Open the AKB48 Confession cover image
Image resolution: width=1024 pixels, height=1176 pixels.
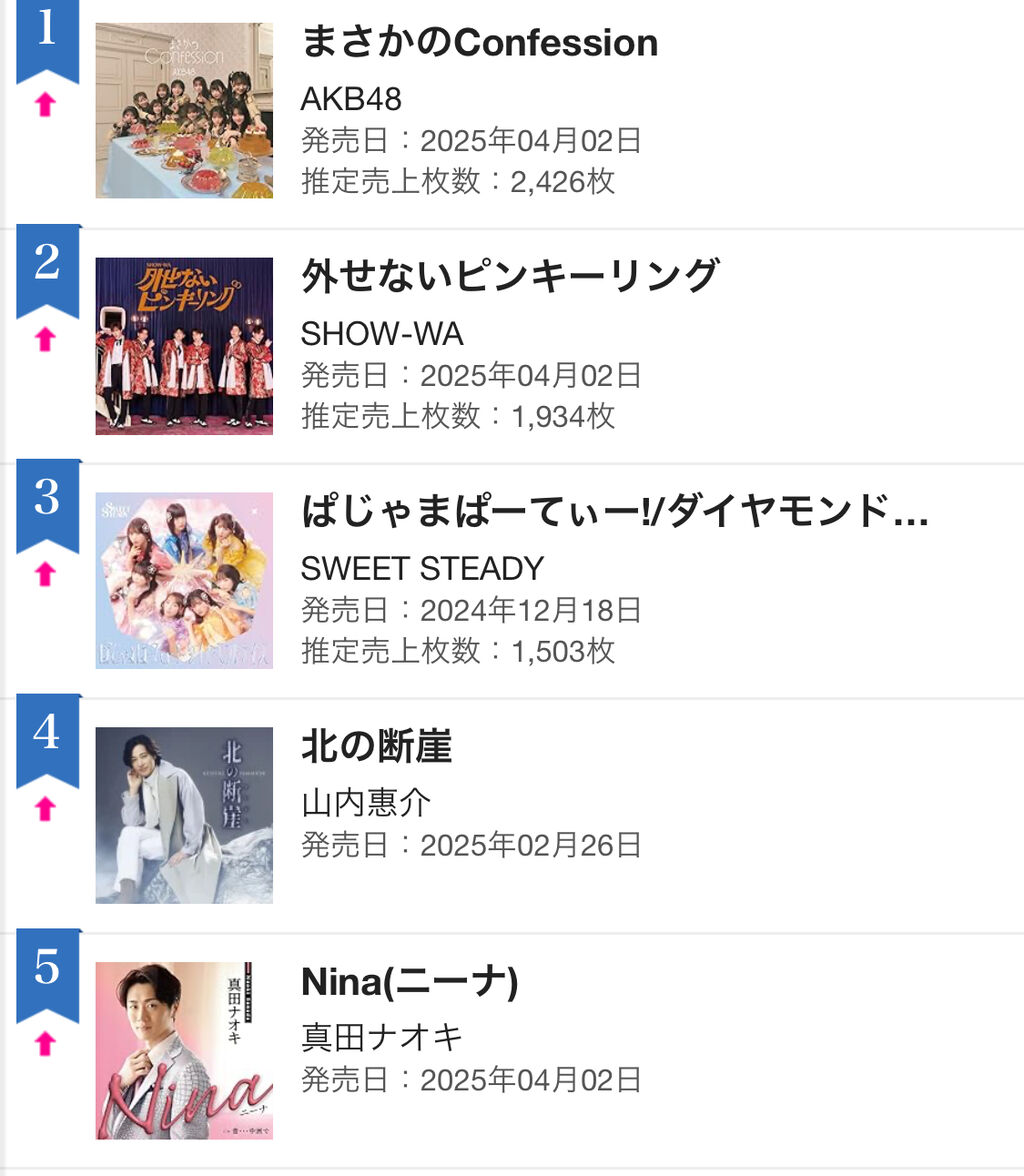click(184, 110)
